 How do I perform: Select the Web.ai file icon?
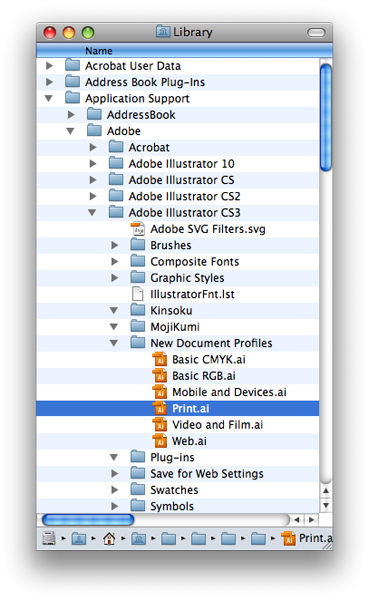160,441
